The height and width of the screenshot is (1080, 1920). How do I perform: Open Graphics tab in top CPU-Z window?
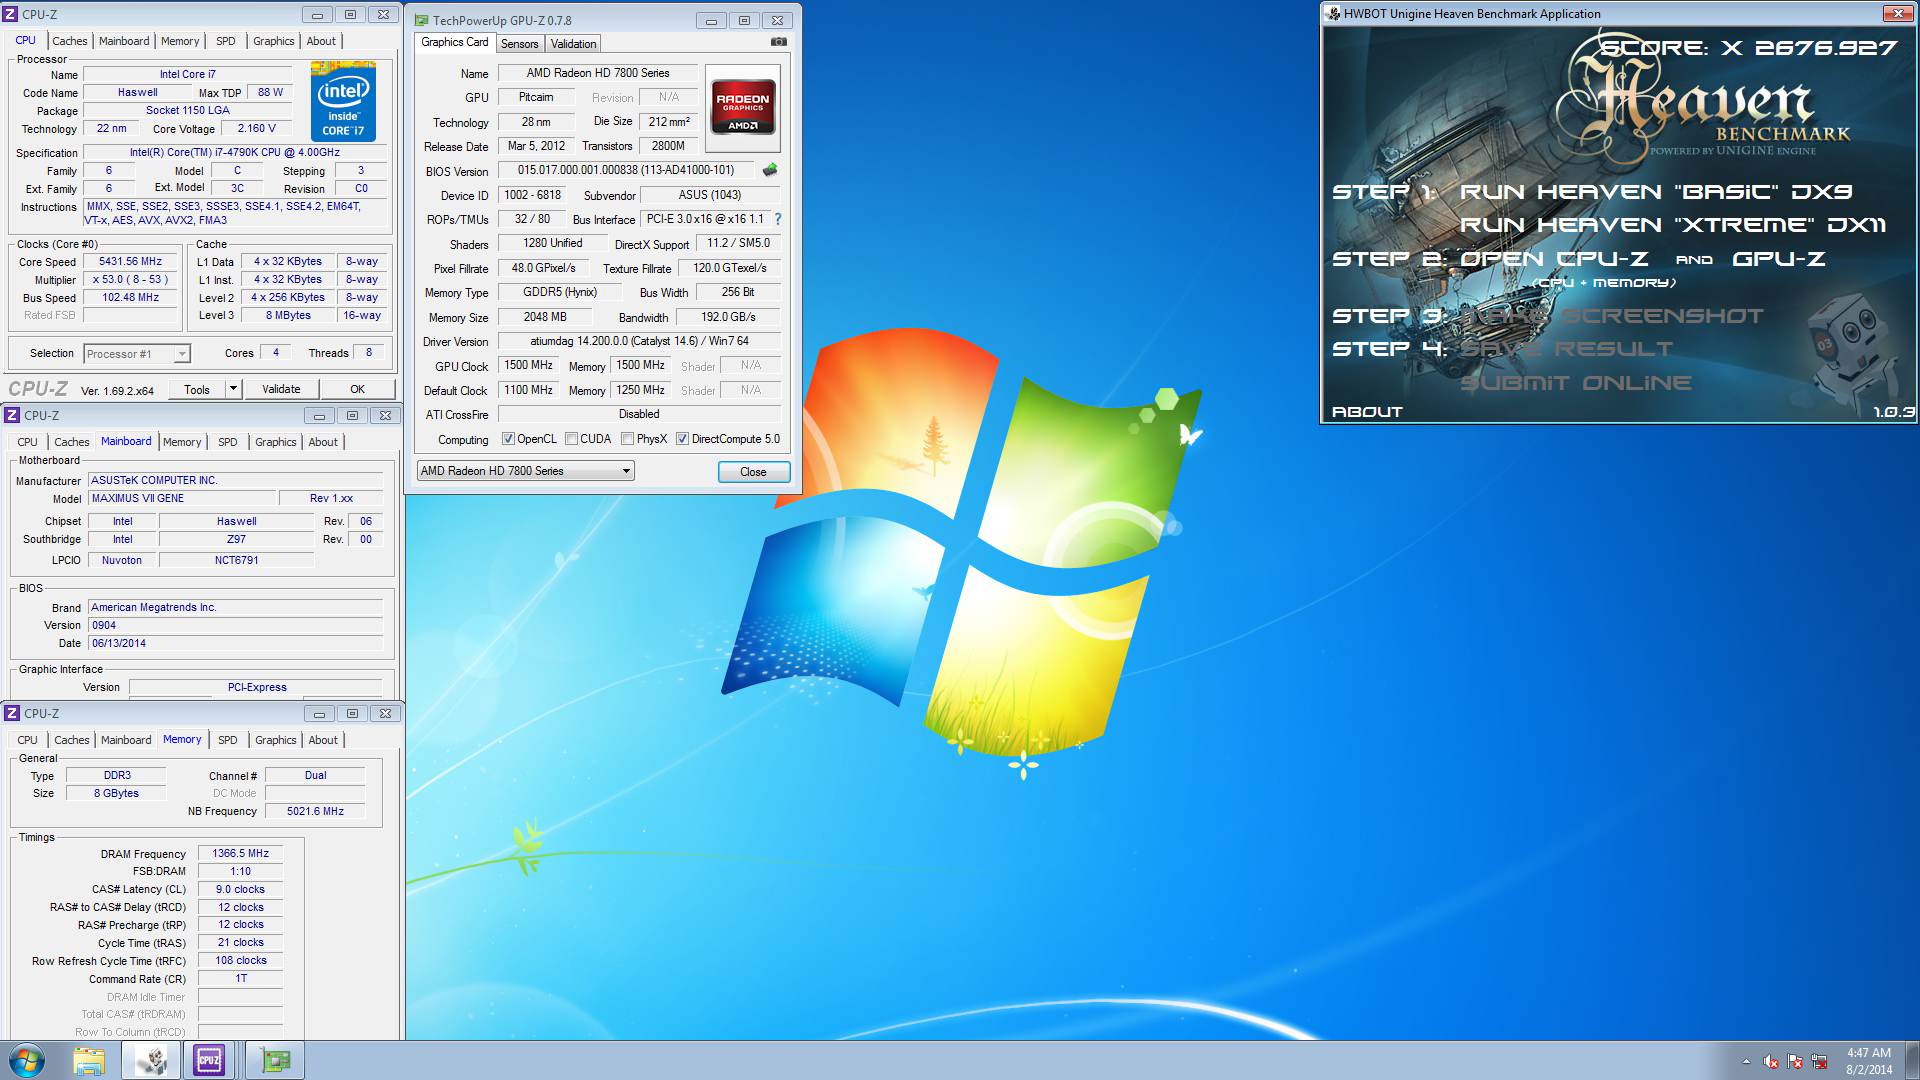point(273,41)
